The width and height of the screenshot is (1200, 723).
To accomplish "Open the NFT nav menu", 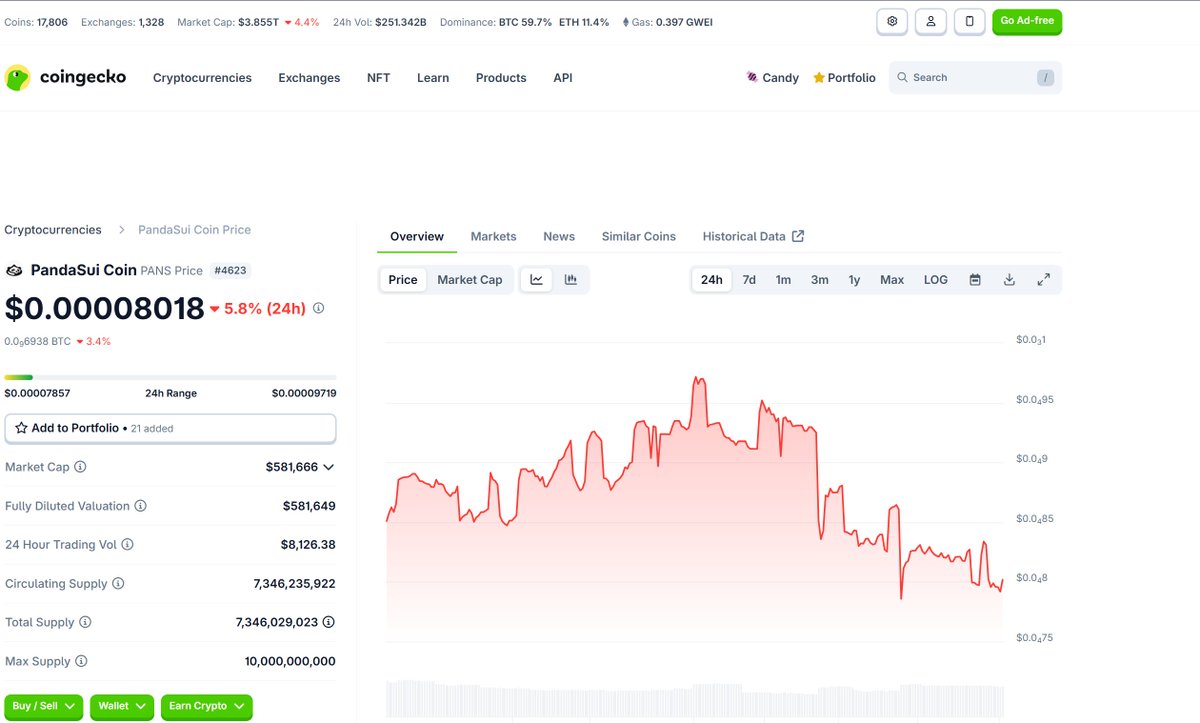I will point(379,78).
